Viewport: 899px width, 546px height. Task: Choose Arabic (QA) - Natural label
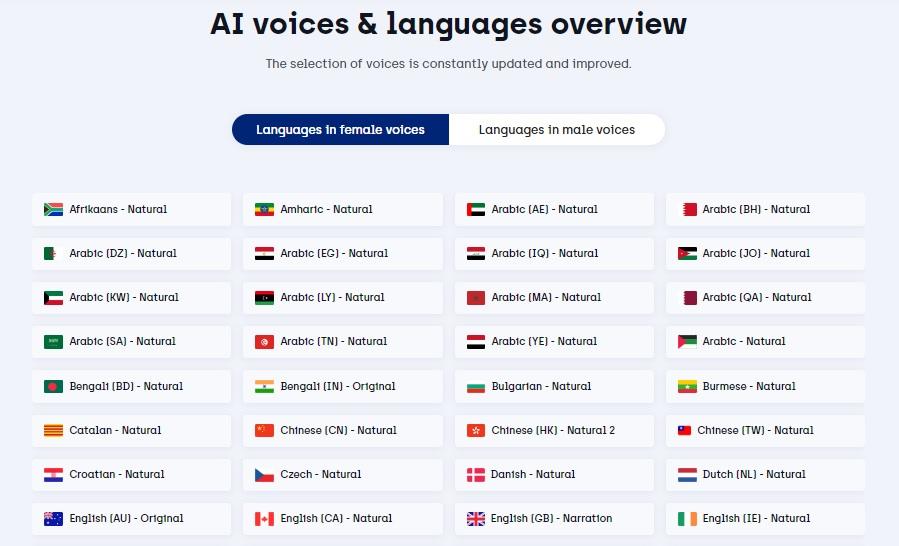click(757, 298)
